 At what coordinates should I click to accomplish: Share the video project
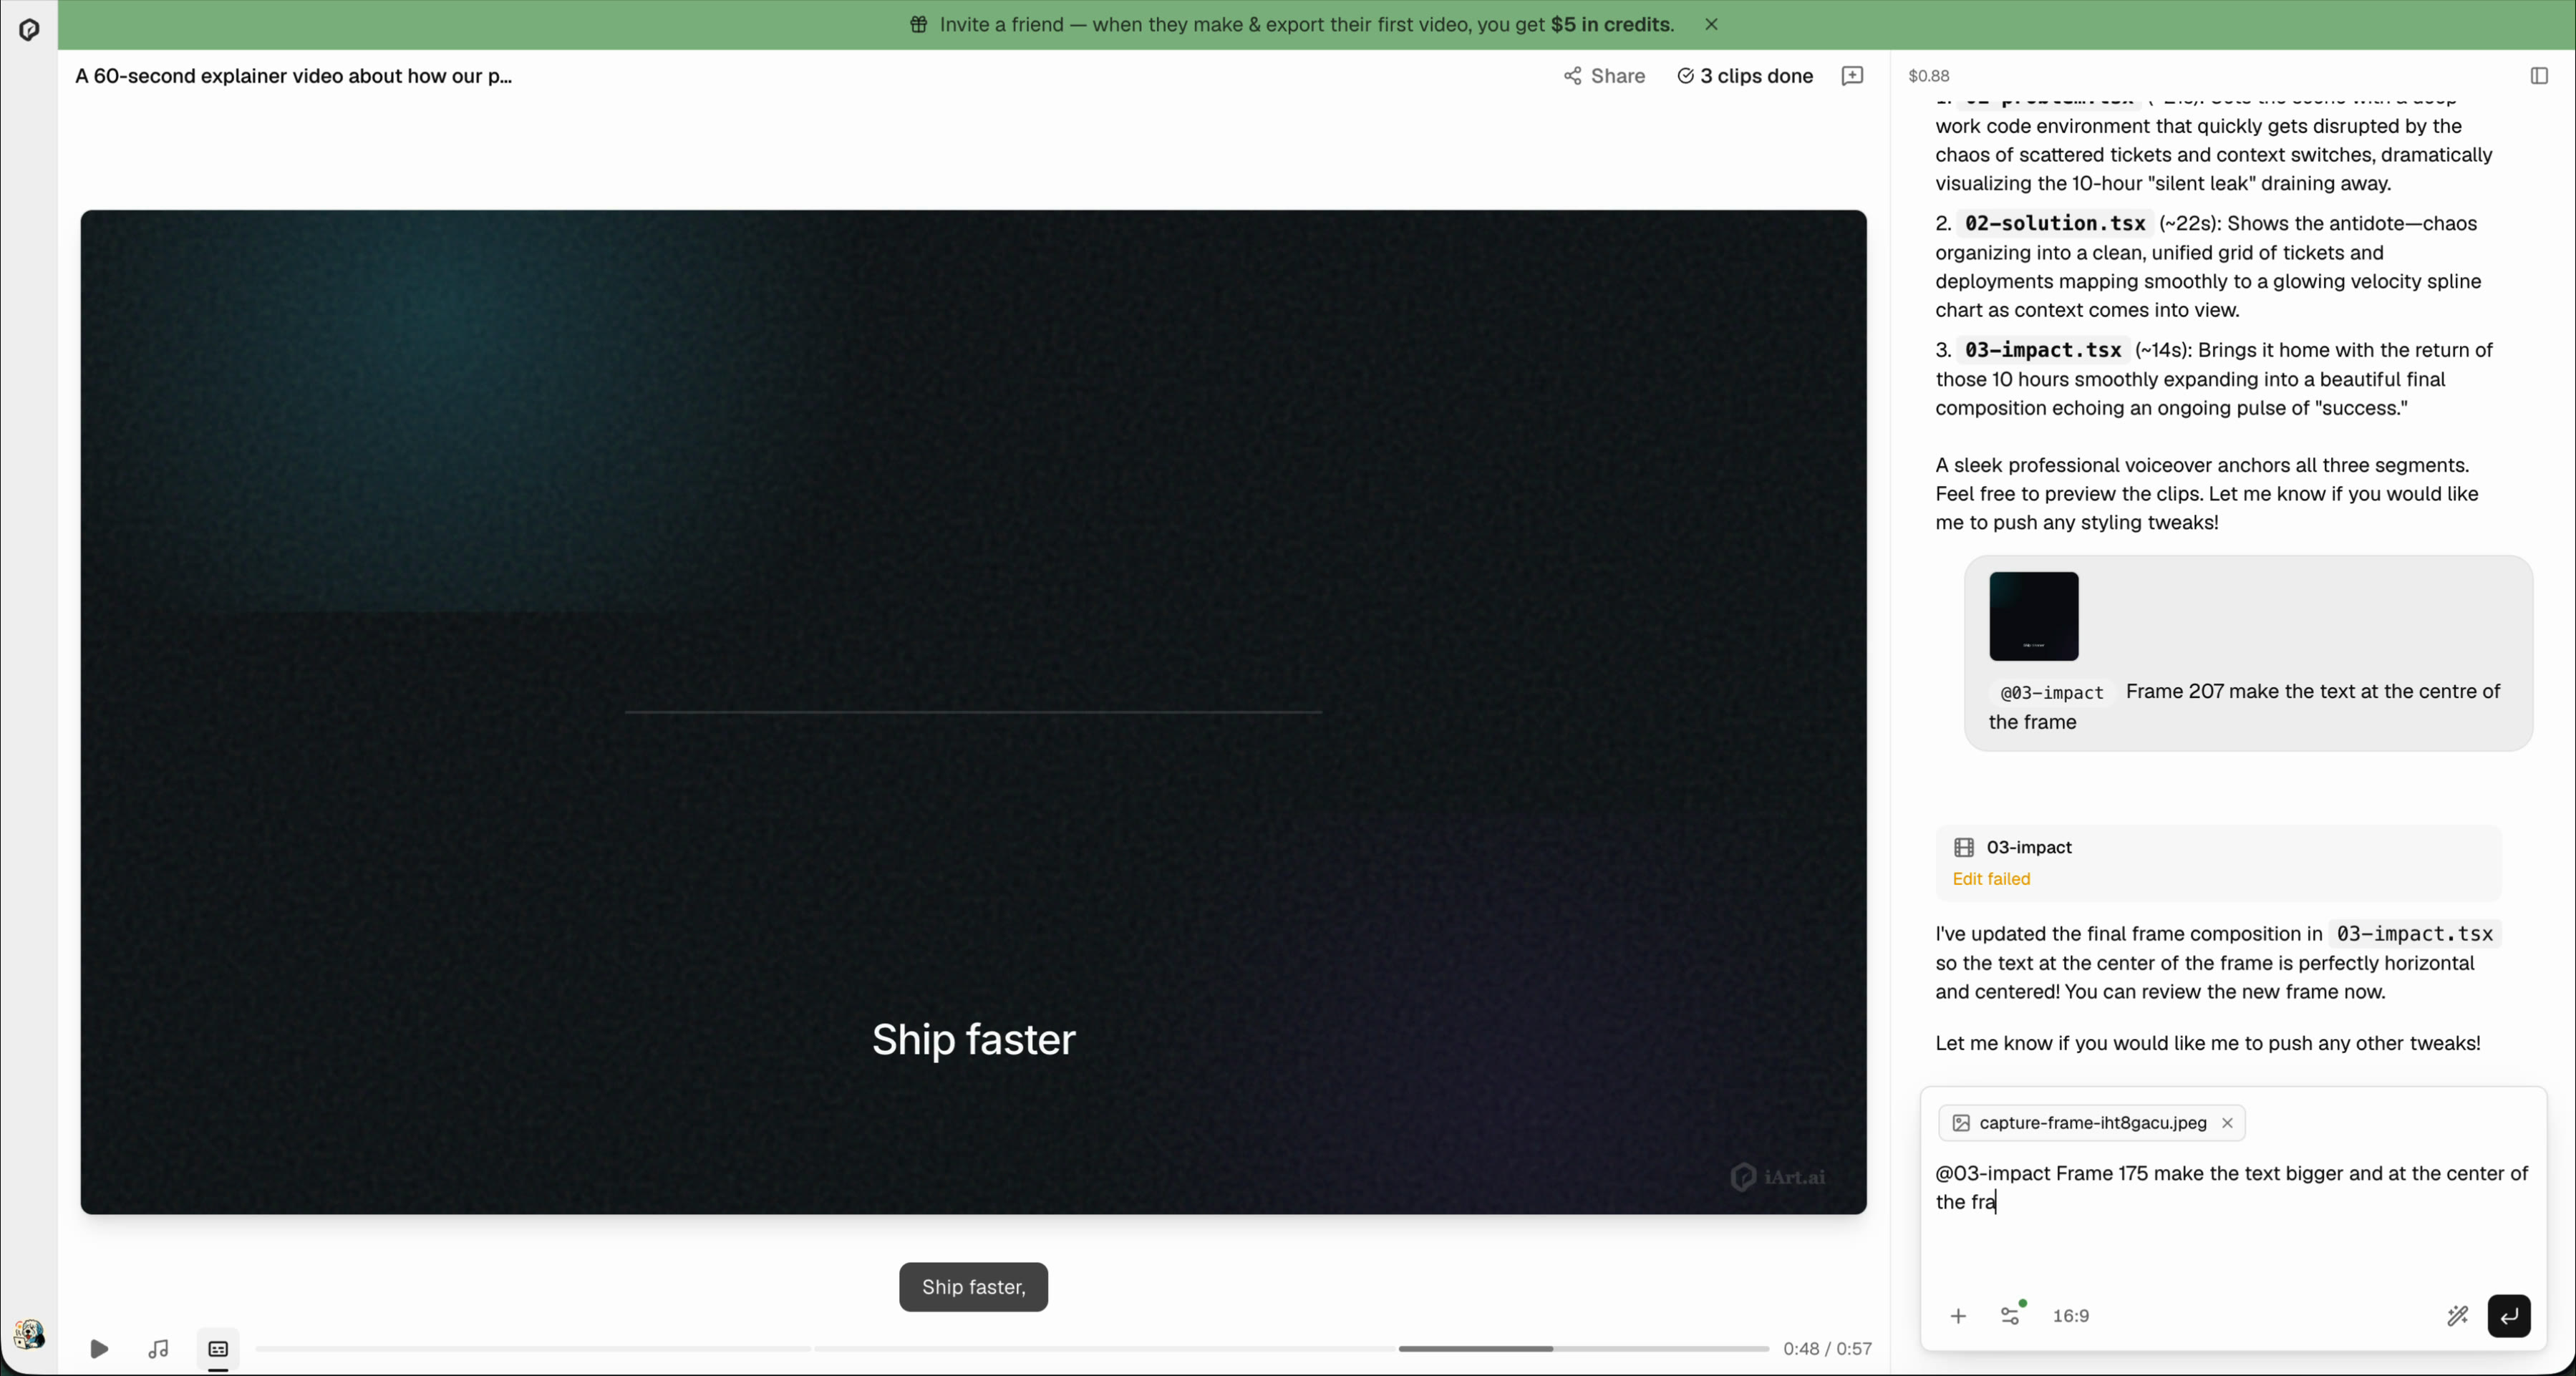[x=1604, y=76]
